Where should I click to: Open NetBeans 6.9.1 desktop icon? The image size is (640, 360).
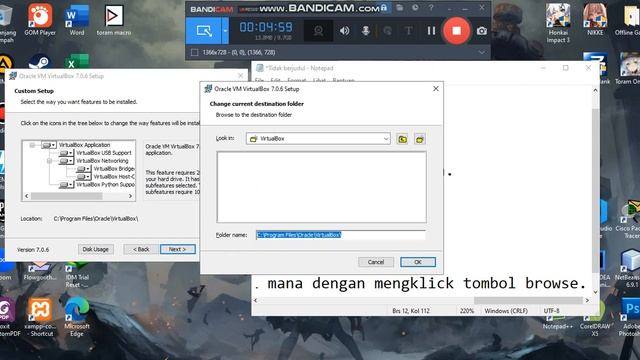628,268
